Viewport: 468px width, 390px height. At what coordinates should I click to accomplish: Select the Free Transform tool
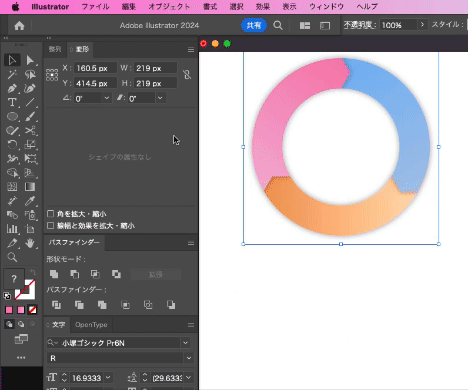tap(30, 159)
